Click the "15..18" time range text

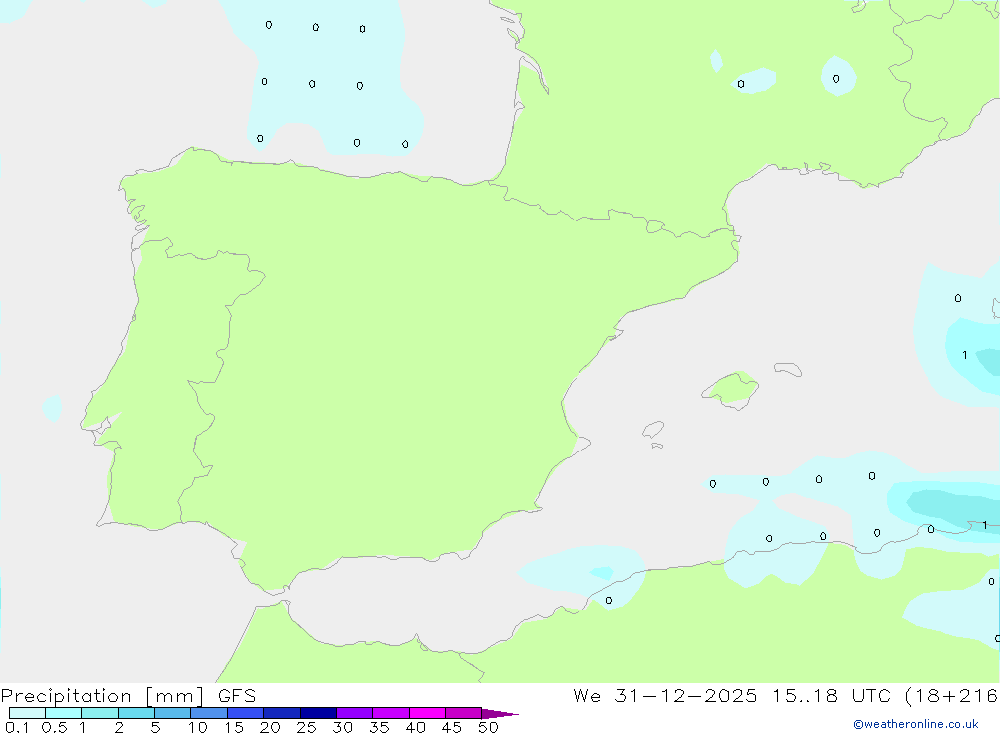(x=804, y=696)
